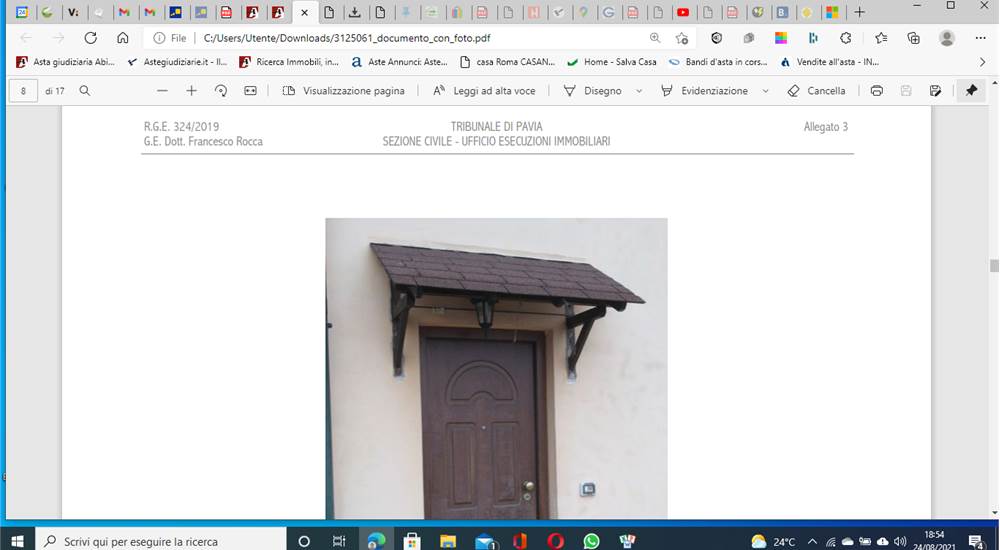Search in the PDF with magnifier
Image resolution: width=1000 pixels, height=550 pixels.
(x=84, y=91)
